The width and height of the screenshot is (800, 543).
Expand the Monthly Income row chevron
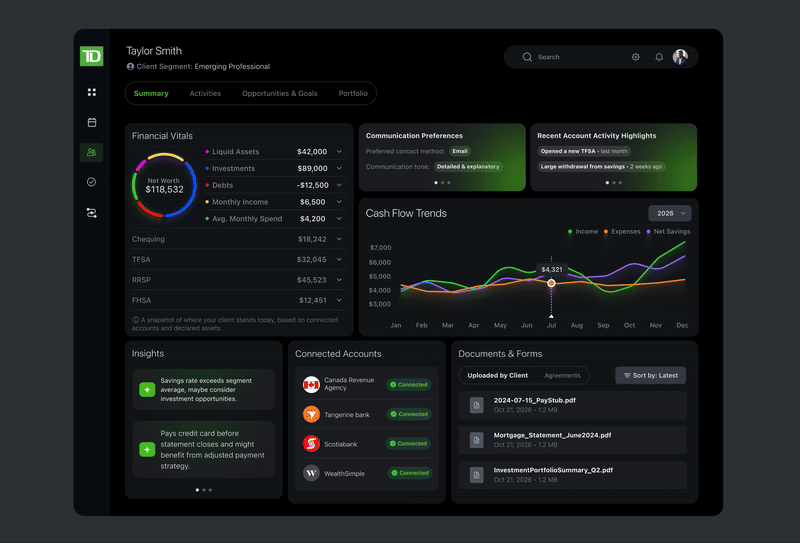(x=339, y=202)
